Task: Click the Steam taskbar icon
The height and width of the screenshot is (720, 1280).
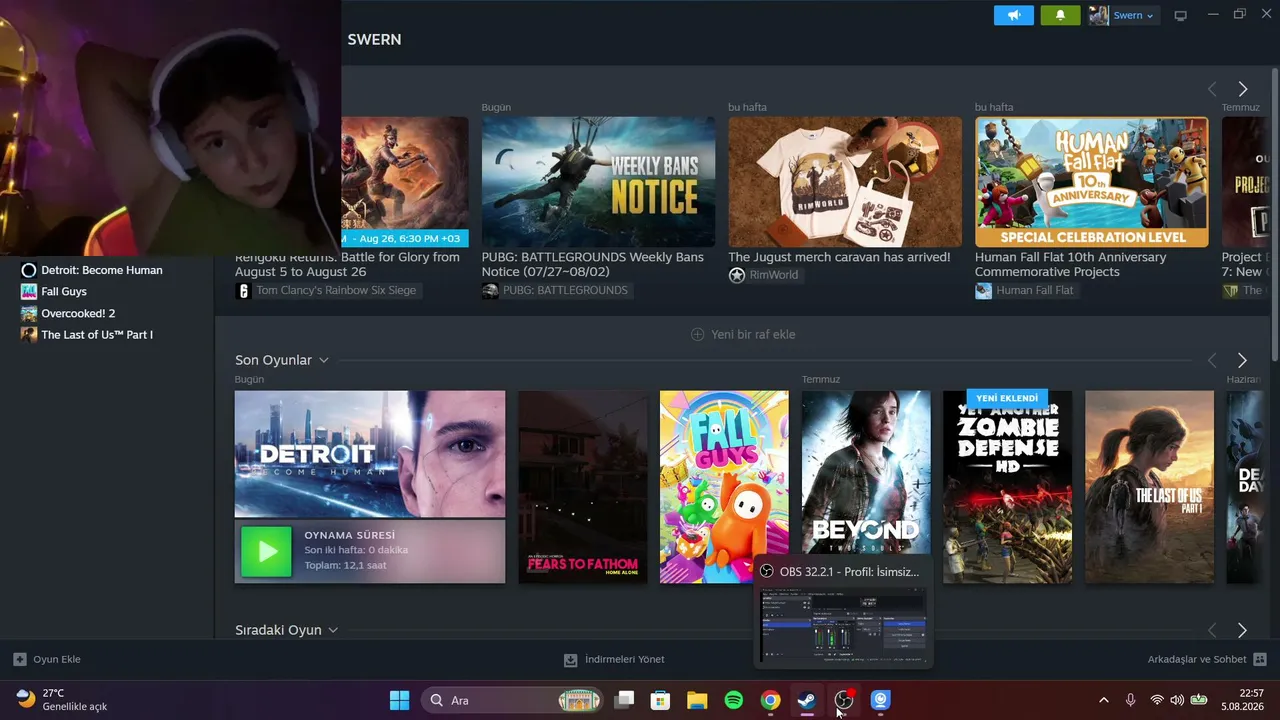Action: coord(807,700)
